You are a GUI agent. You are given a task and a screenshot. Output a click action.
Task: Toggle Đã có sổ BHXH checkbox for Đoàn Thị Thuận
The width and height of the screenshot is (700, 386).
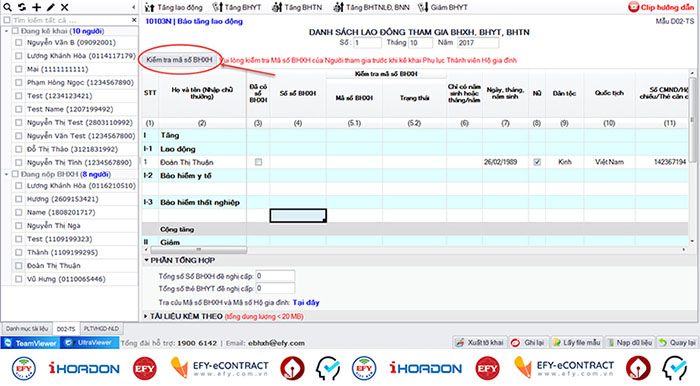[258, 162]
